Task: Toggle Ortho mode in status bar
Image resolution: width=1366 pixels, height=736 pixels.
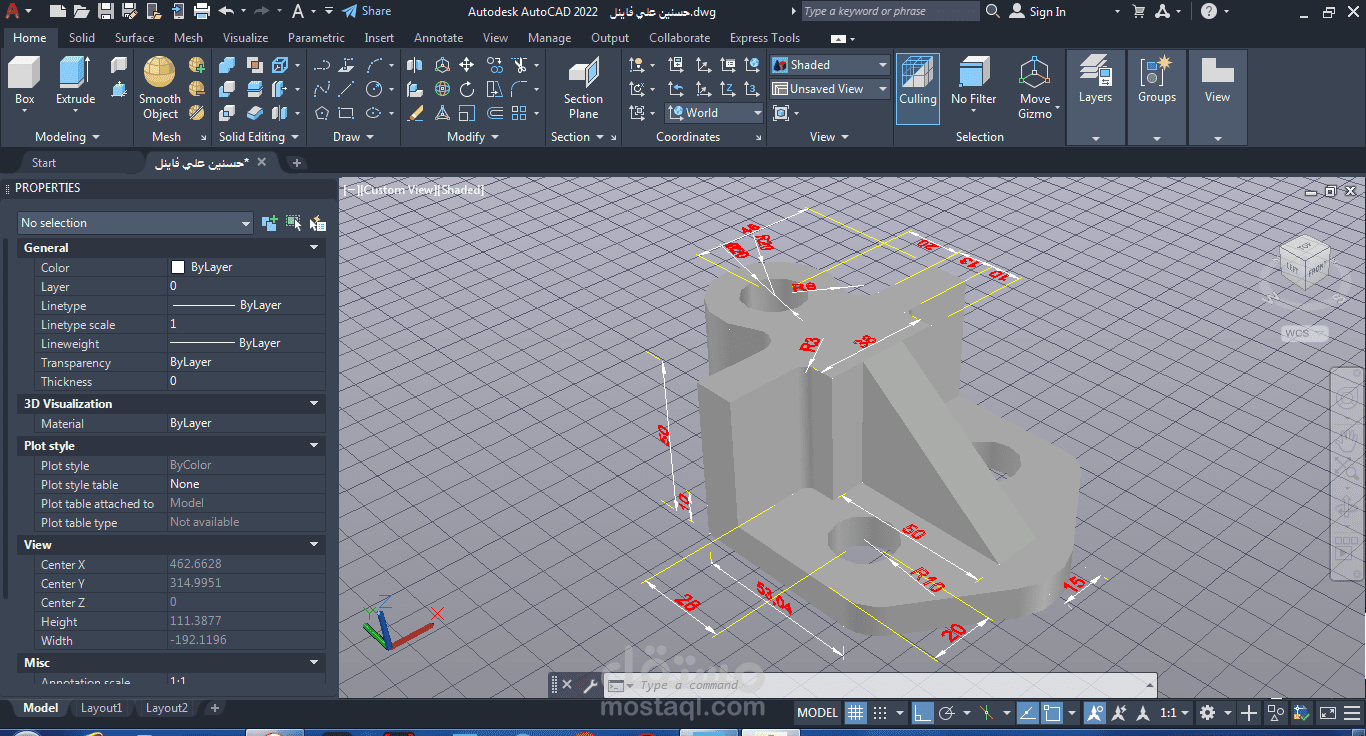Action: (x=921, y=713)
